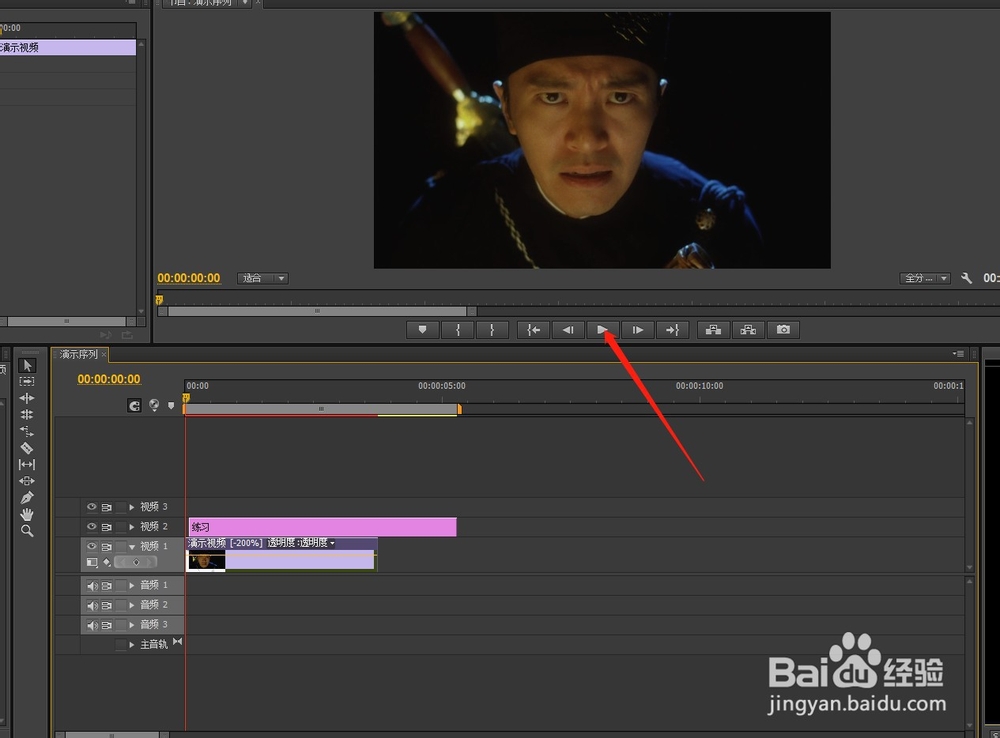Select the Slip tool
1000x738 pixels.
pos(27,464)
